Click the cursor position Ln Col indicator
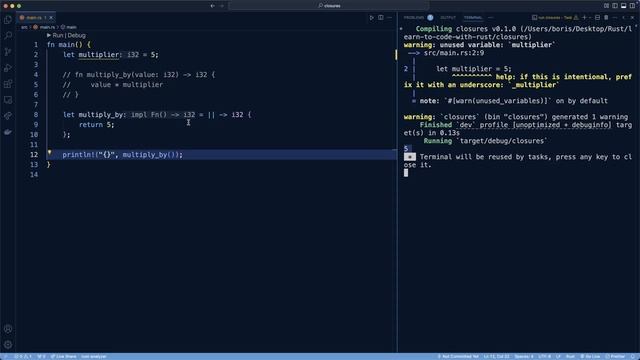 click(496, 356)
